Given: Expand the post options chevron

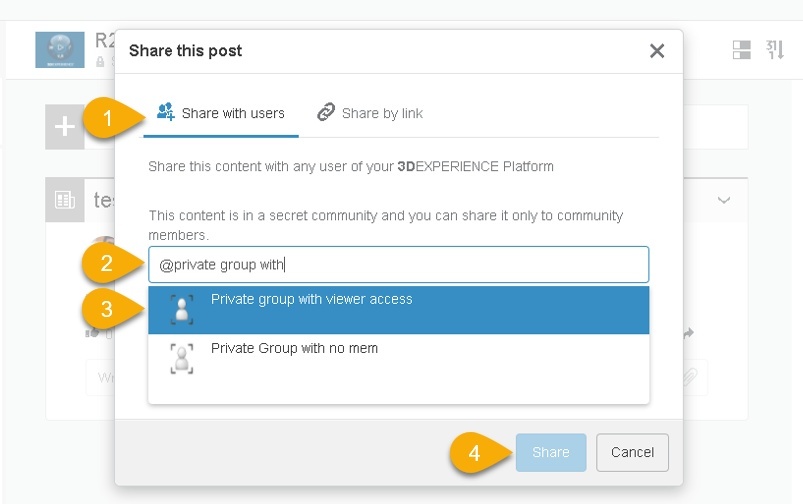Looking at the screenshot, I should pos(724,201).
